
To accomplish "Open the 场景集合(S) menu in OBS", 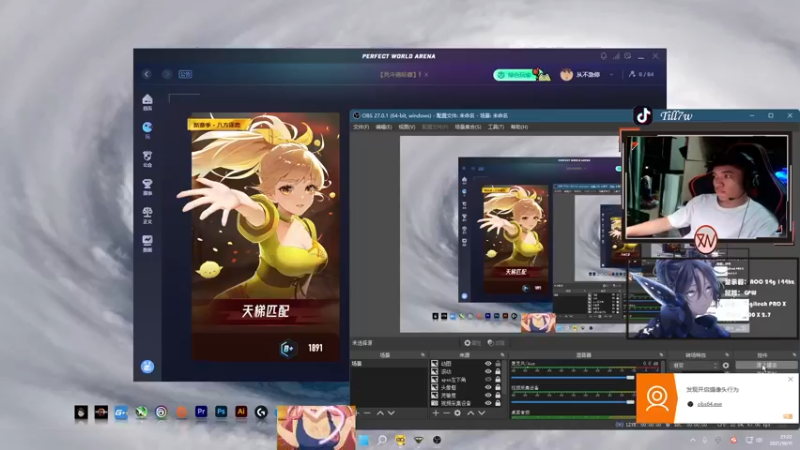I will [468, 127].
